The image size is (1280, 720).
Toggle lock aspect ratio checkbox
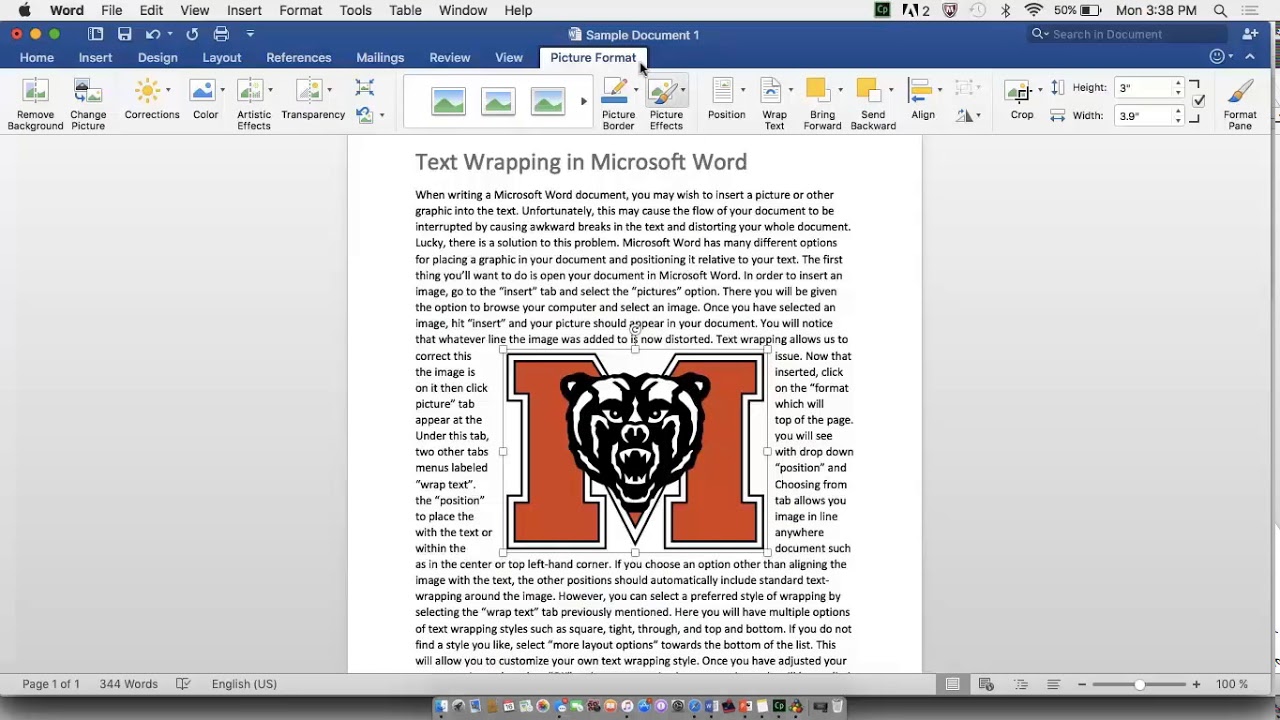[x=1199, y=101]
